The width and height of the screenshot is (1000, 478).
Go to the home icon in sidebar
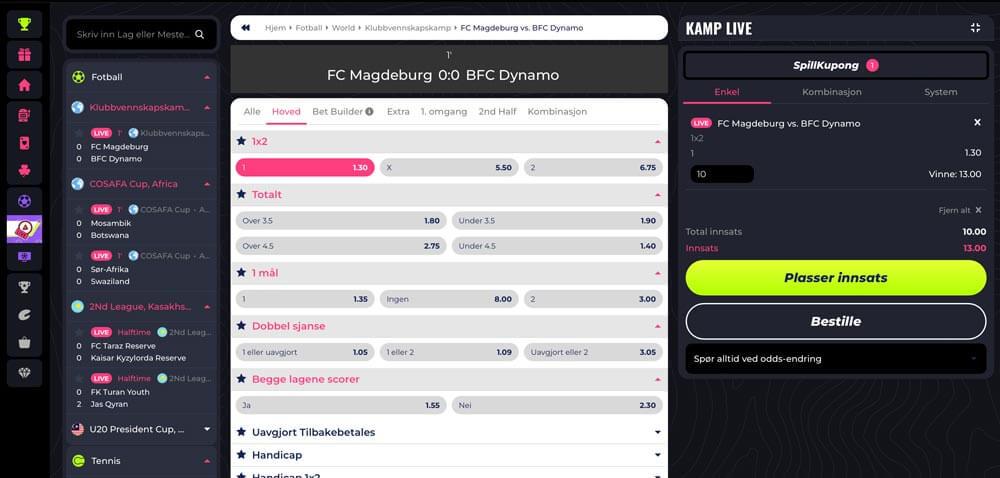(24, 85)
